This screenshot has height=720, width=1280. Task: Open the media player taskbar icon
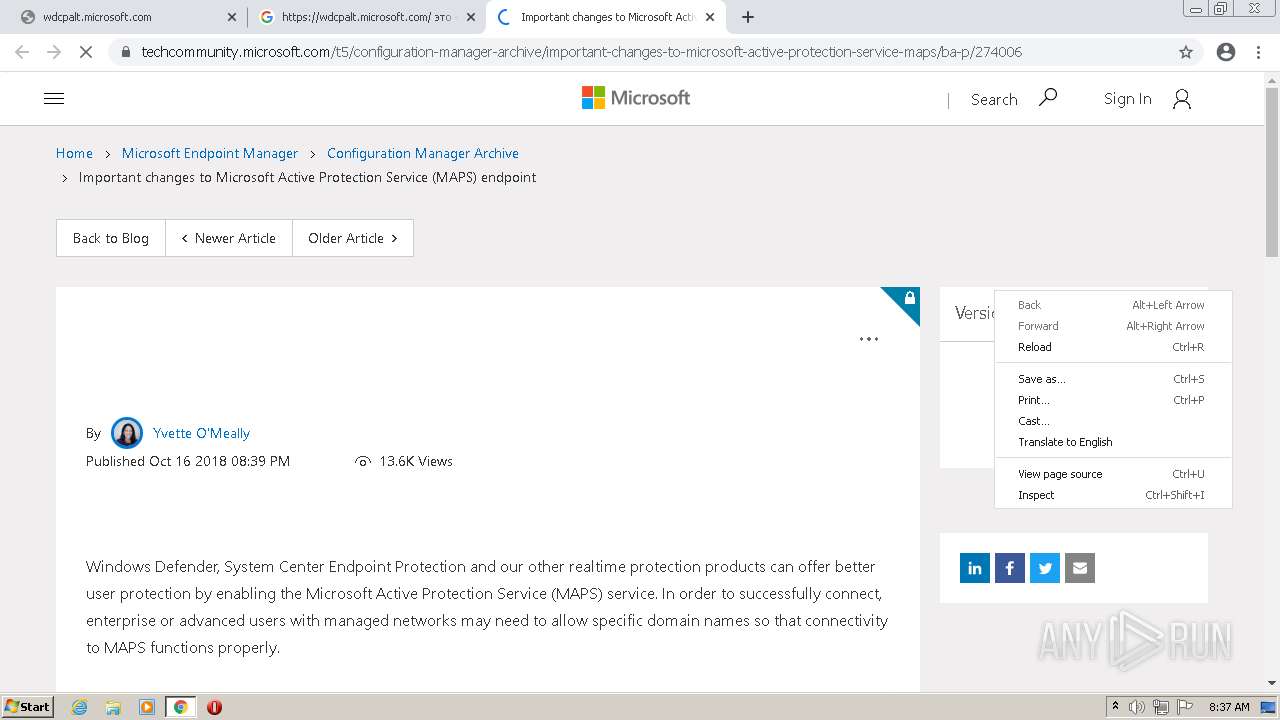pos(147,707)
